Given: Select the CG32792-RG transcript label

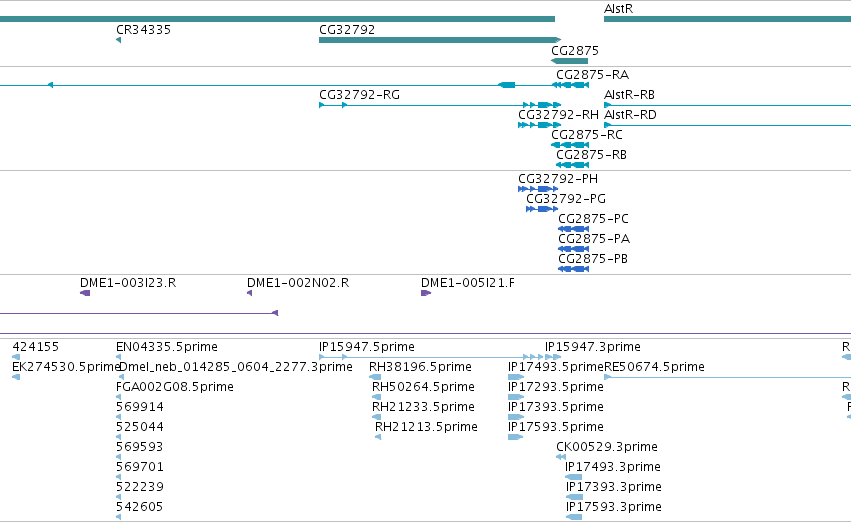Looking at the screenshot, I should [x=359, y=95].
